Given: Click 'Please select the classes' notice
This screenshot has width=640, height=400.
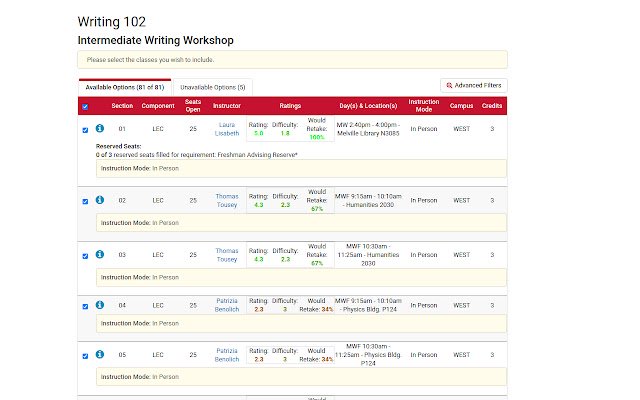Looking at the screenshot, I should click(x=292, y=60).
